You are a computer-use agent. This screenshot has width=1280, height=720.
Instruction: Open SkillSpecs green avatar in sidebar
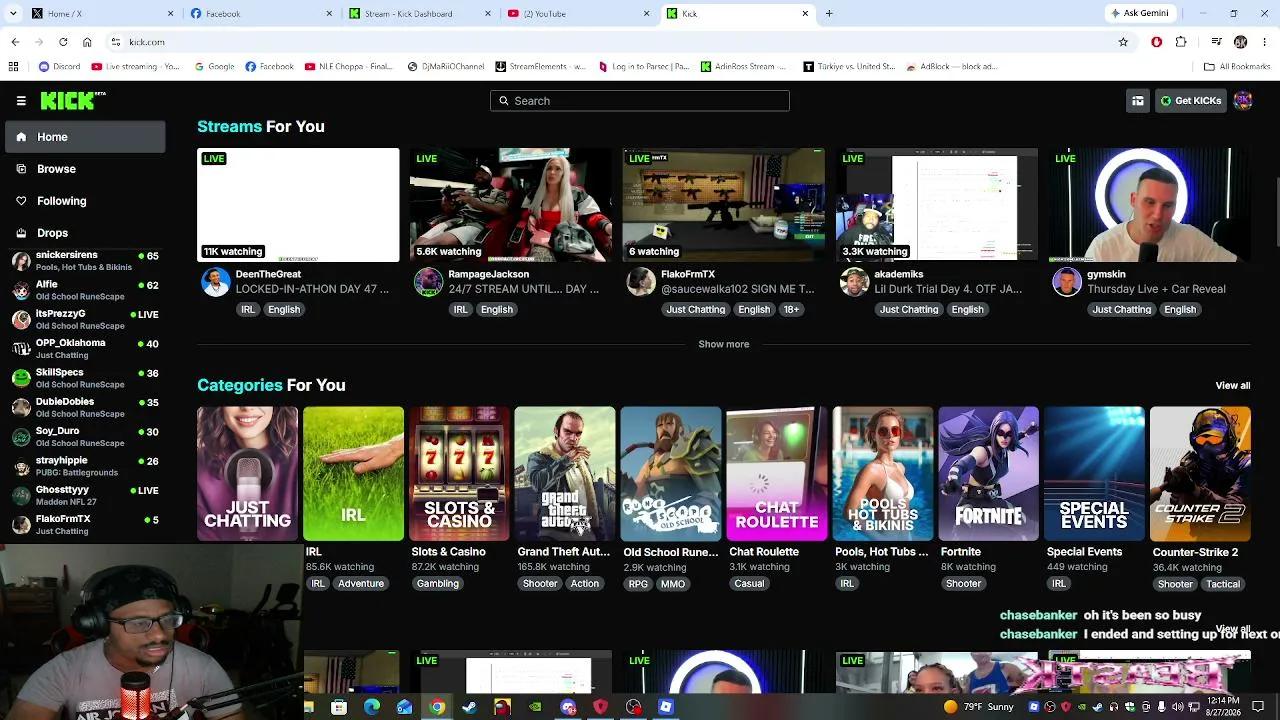pyautogui.click(x=21, y=378)
